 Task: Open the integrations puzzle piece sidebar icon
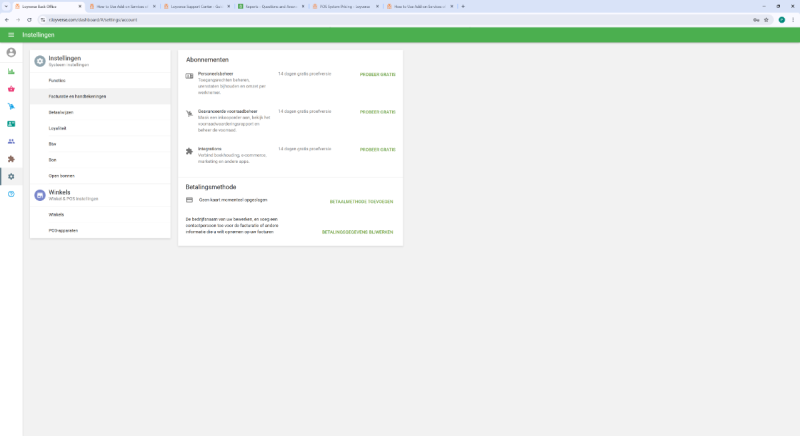tap(11, 158)
